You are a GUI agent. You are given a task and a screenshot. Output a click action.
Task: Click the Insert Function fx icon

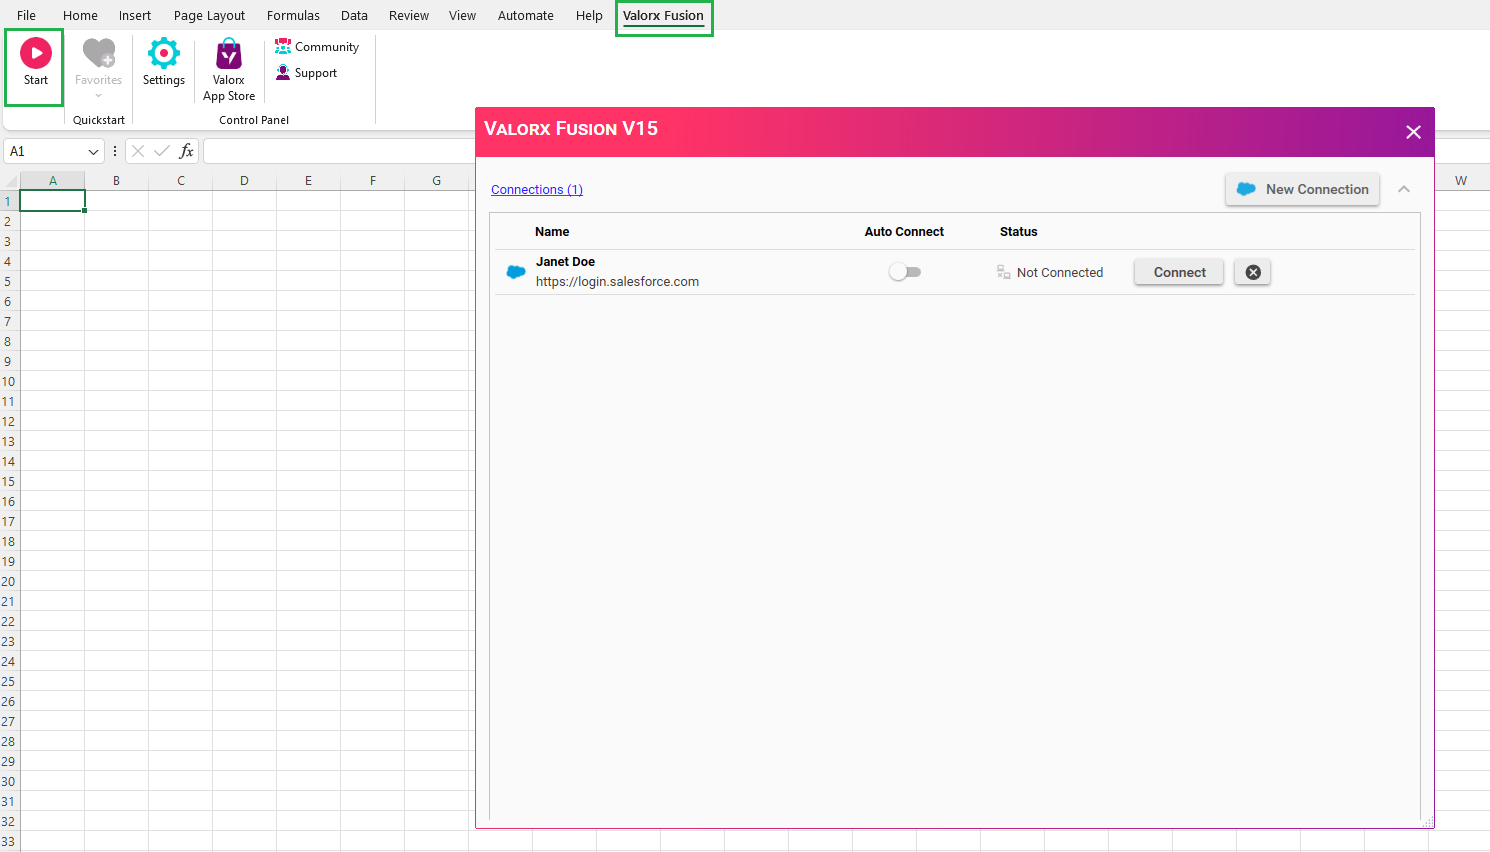pos(187,151)
